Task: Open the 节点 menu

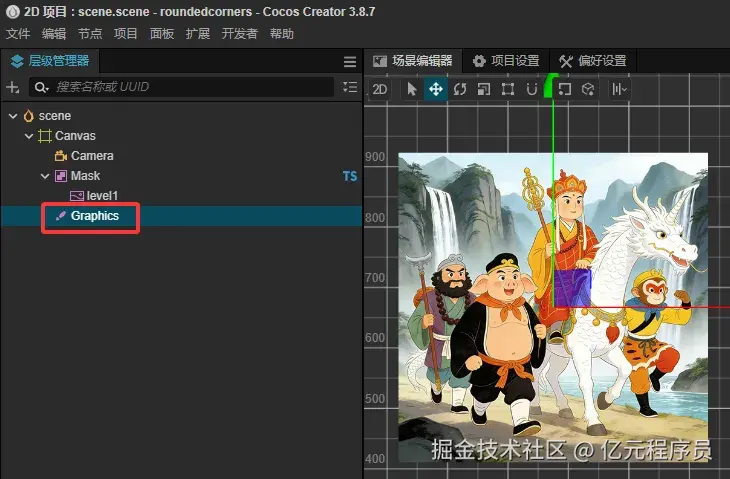Action: [90, 34]
